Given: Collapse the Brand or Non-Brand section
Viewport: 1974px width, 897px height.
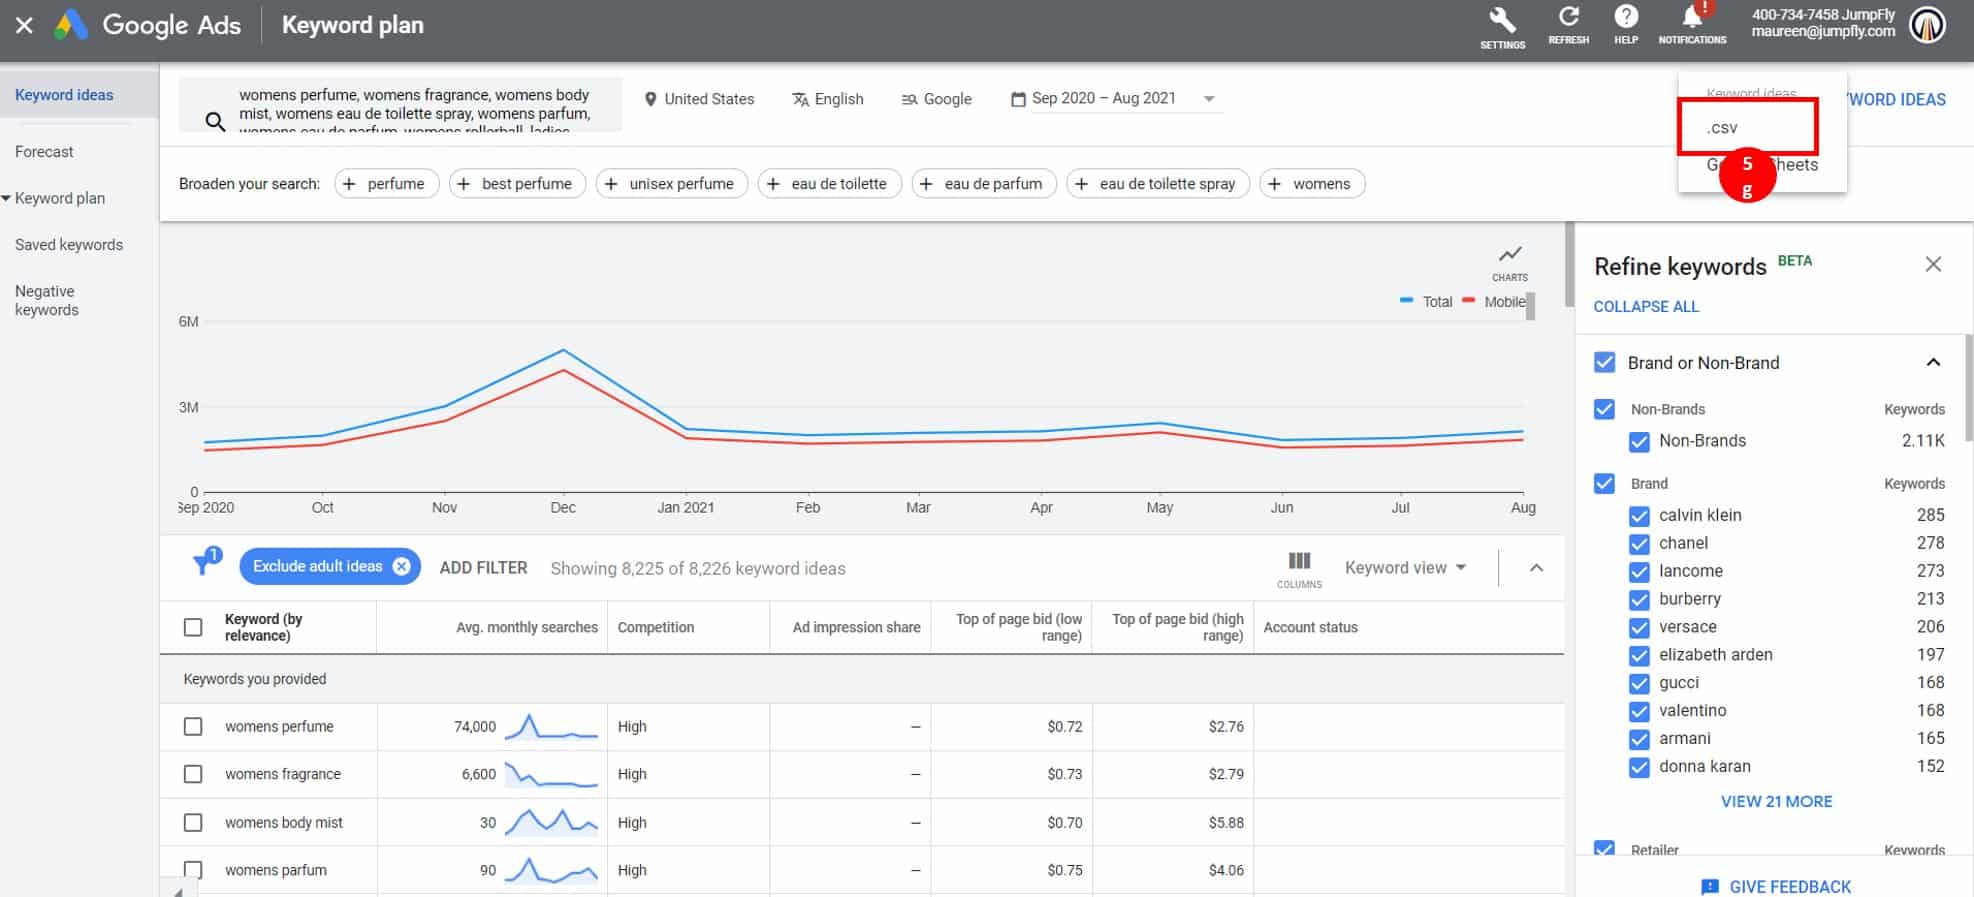Looking at the screenshot, I should coord(1933,362).
